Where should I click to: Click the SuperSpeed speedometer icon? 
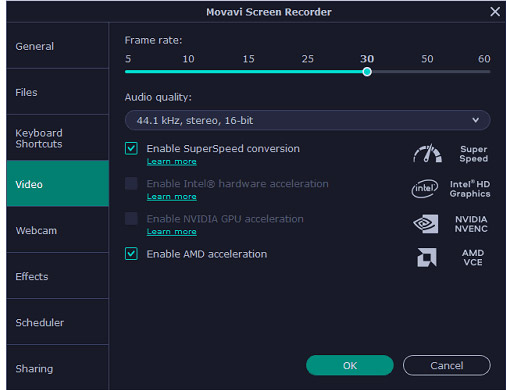(x=428, y=153)
